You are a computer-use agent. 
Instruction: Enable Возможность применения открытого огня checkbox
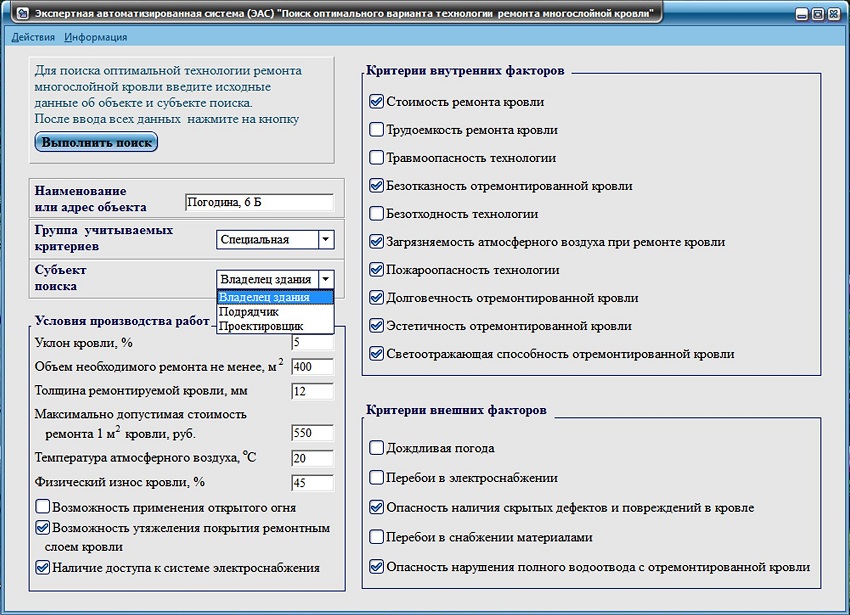42,507
